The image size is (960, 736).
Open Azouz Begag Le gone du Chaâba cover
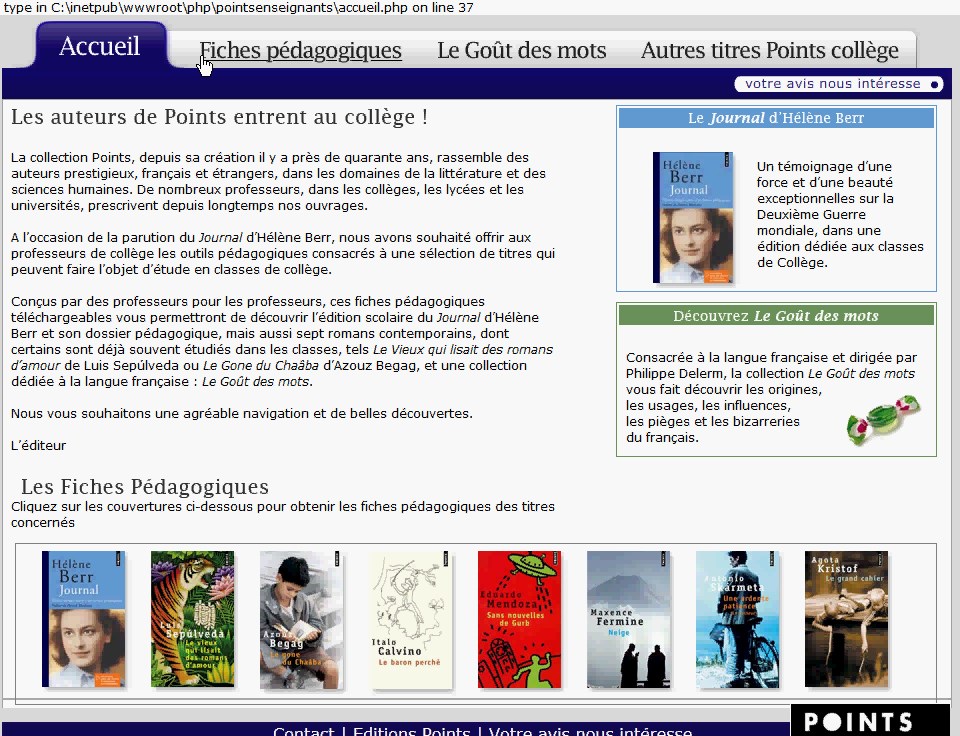coord(301,619)
